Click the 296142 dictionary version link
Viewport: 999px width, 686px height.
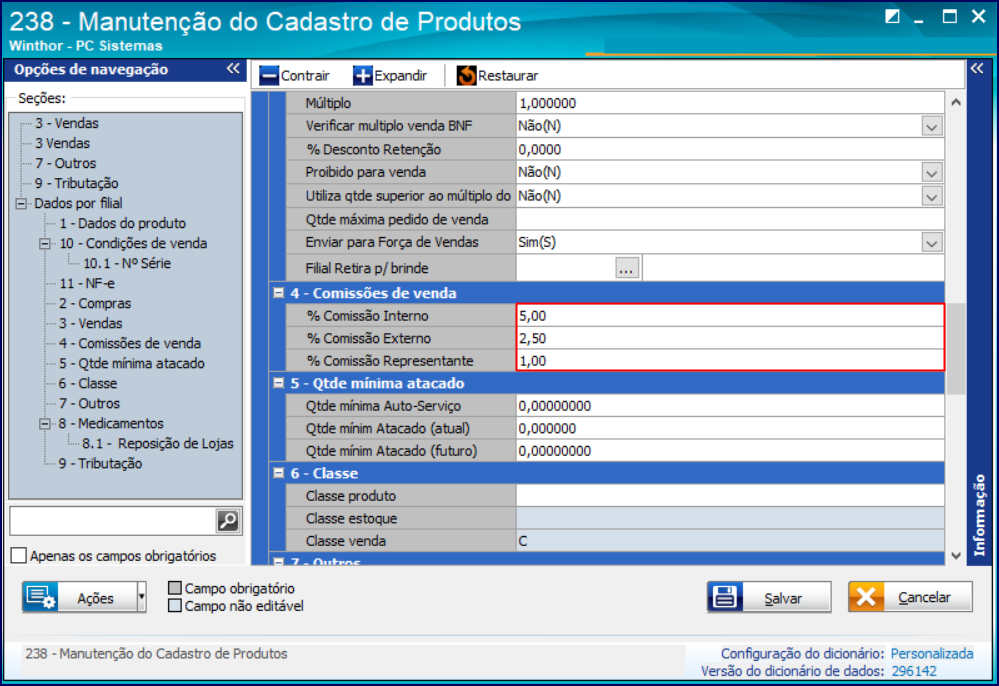[914, 671]
